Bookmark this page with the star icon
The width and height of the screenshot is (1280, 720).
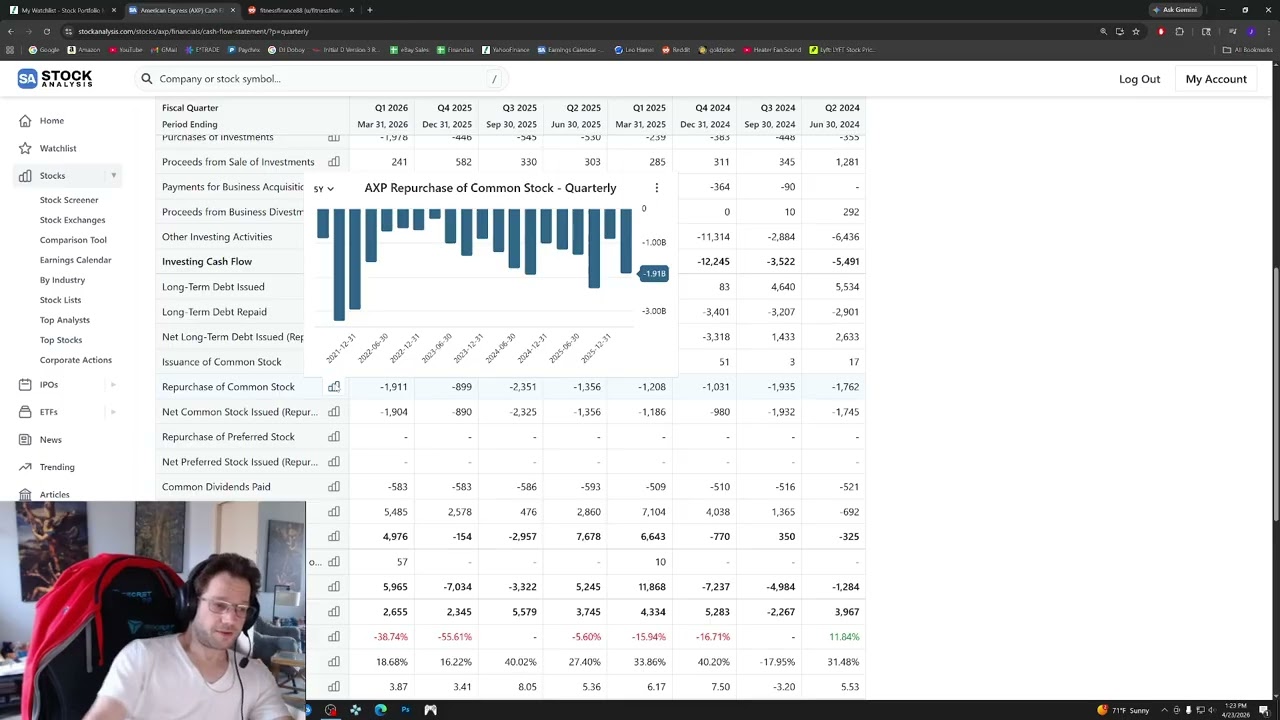click(x=1136, y=31)
